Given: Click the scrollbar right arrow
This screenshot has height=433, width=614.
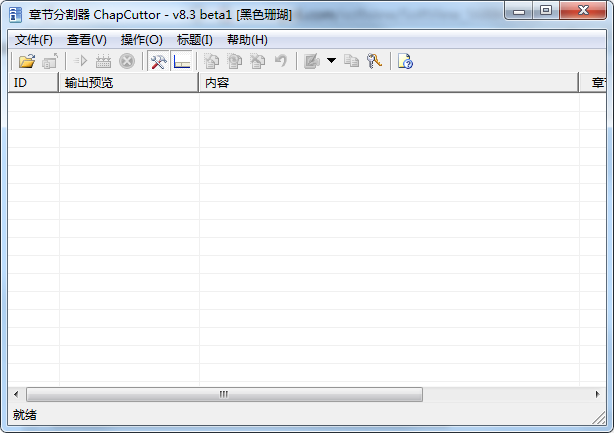Looking at the screenshot, I should pyautogui.click(x=597, y=394).
